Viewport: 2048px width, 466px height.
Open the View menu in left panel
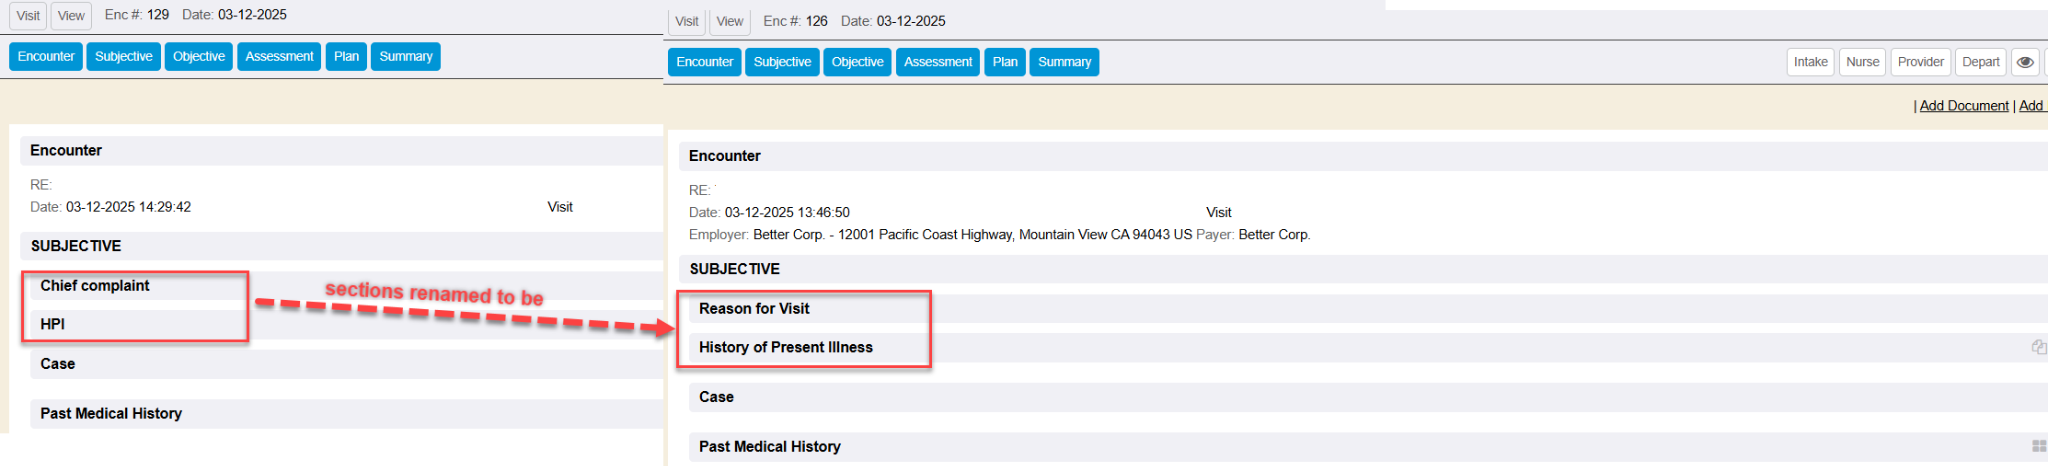[71, 16]
